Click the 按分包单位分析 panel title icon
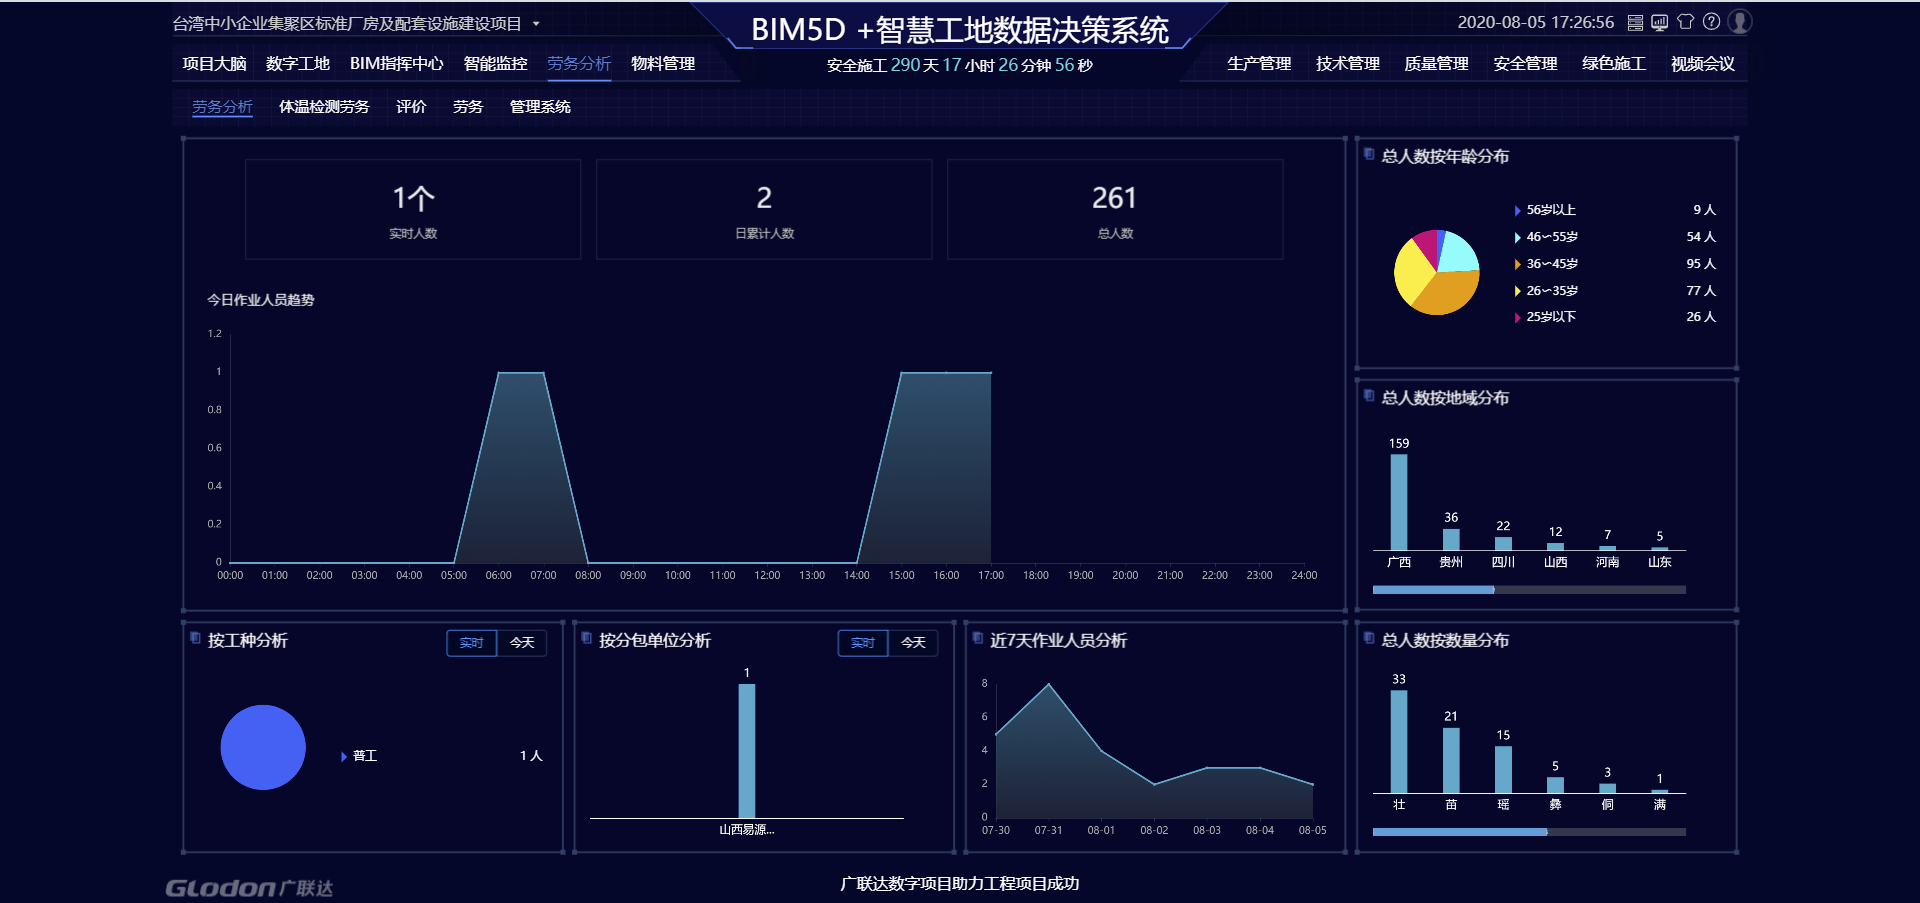Screen dimensions: 1920x903 (x=587, y=638)
